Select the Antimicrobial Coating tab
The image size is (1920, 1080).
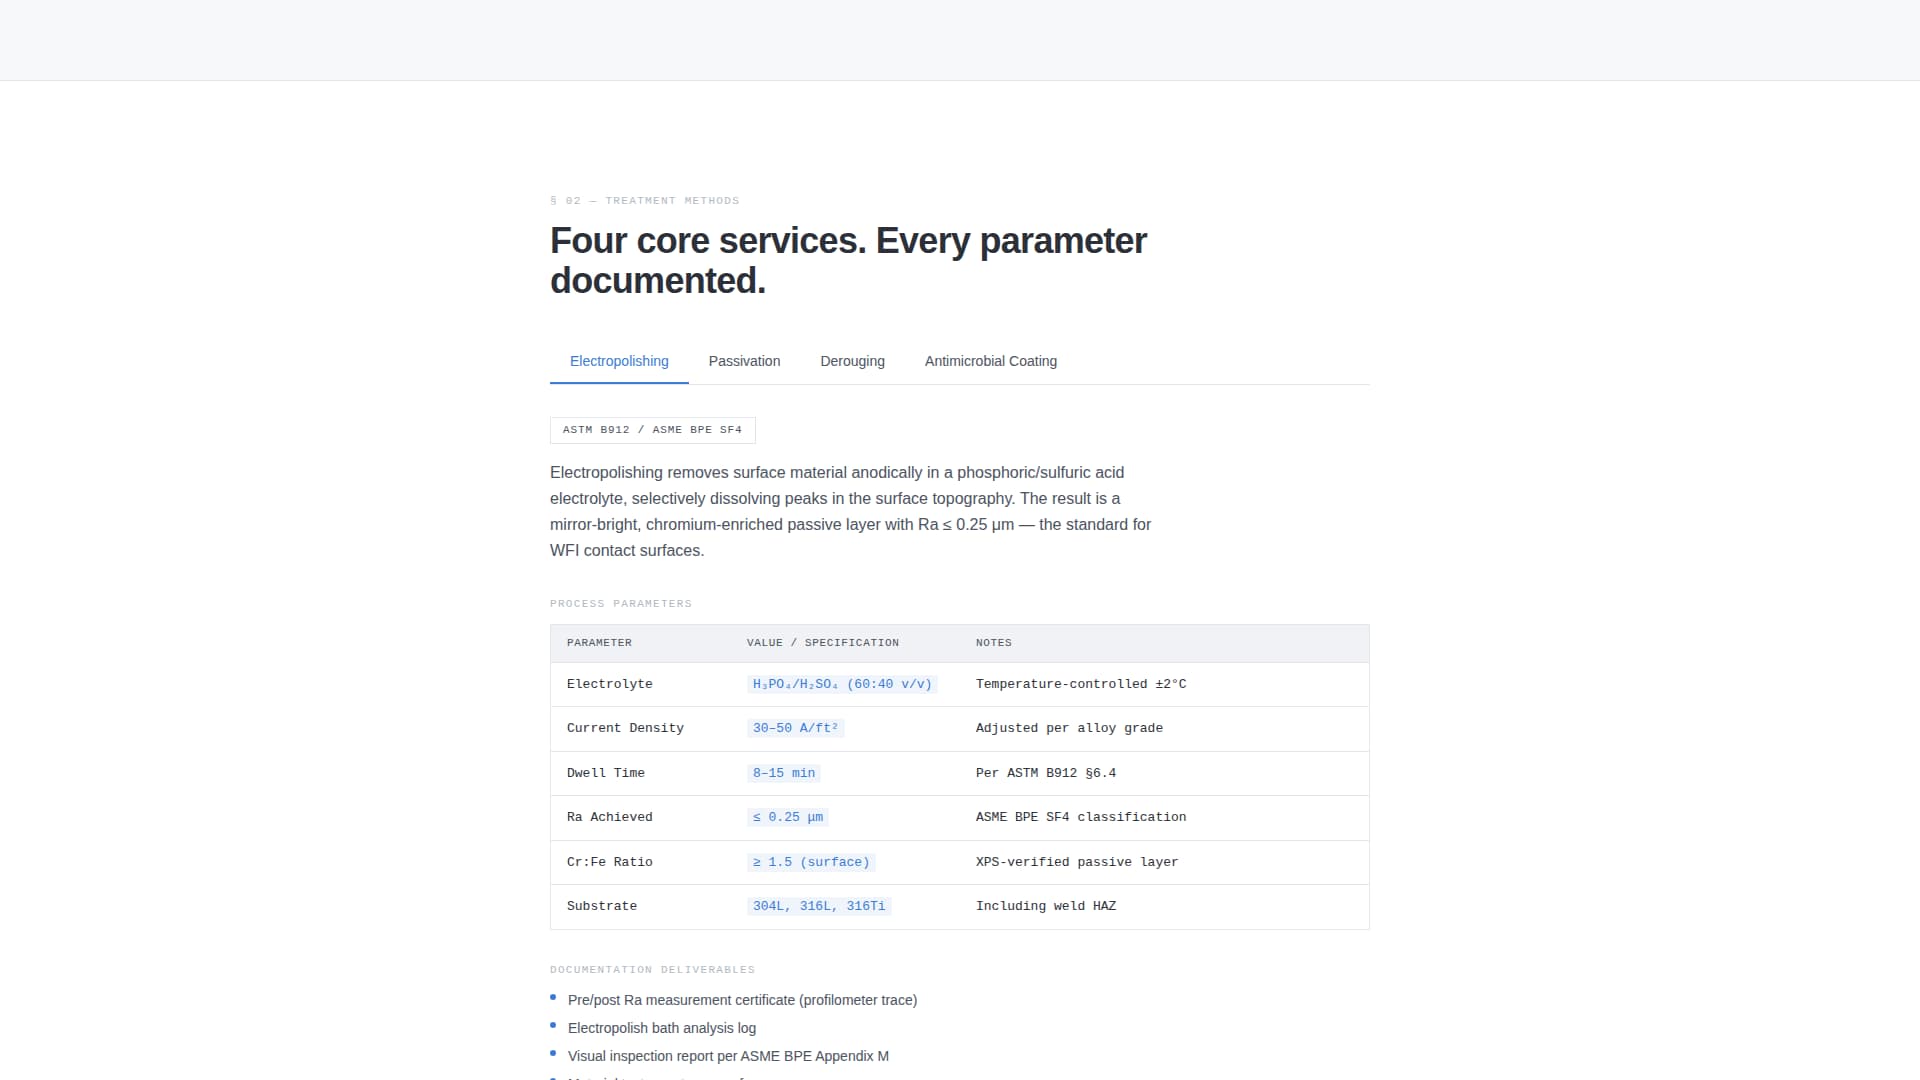(991, 361)
